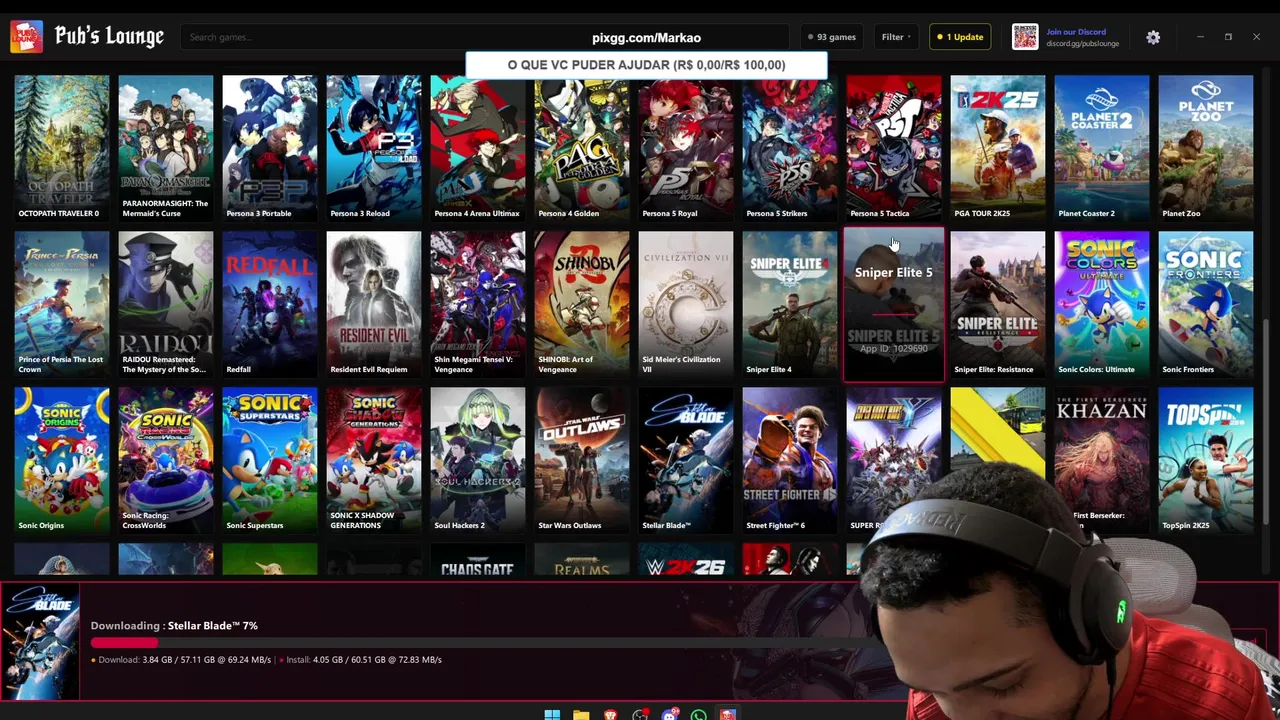Open OCTOPATH TRAVELER 0 game card
Viewport: 1280px width, 720px height.
click(62, 148)
